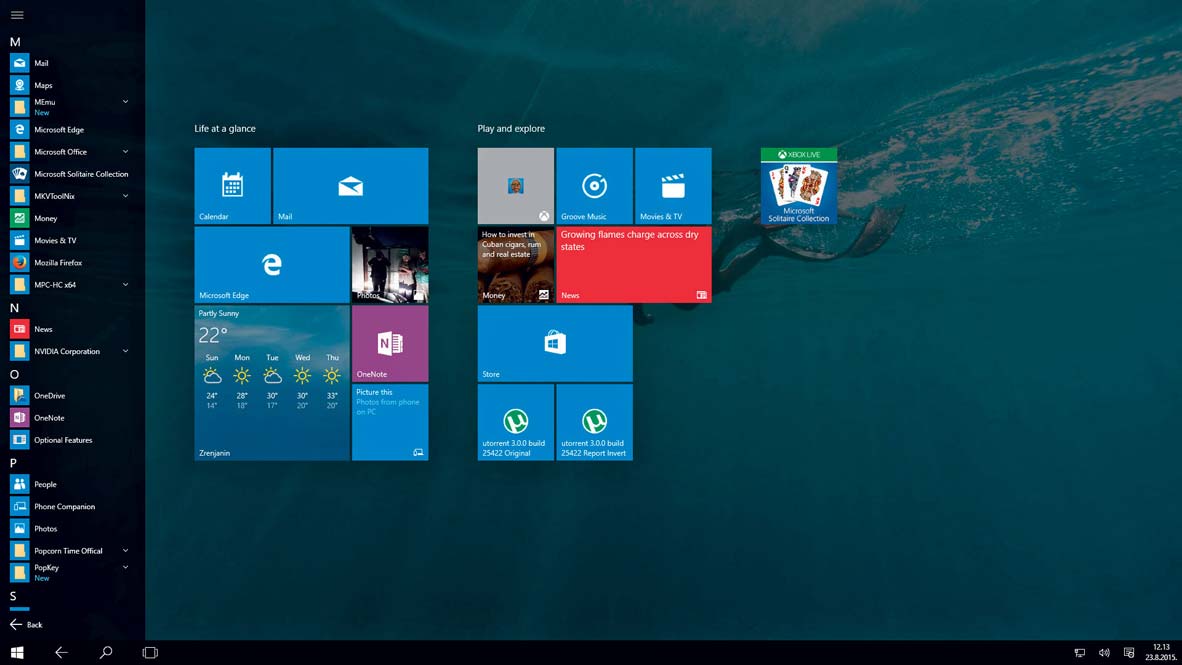Open the Store tile
Screen dimensions: 1182x665
click(x=555, y=343)
